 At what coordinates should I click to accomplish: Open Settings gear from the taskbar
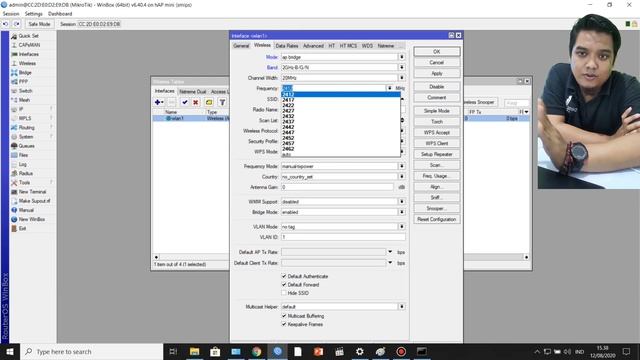(x=360, y=351)
